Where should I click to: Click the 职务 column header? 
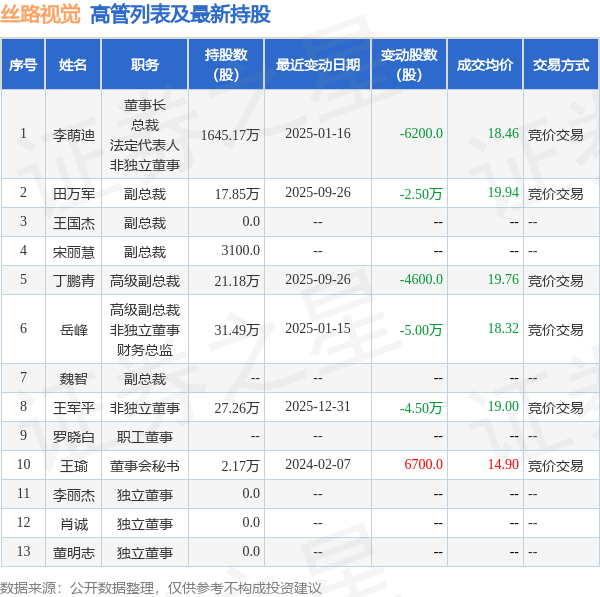click(145, 65)
